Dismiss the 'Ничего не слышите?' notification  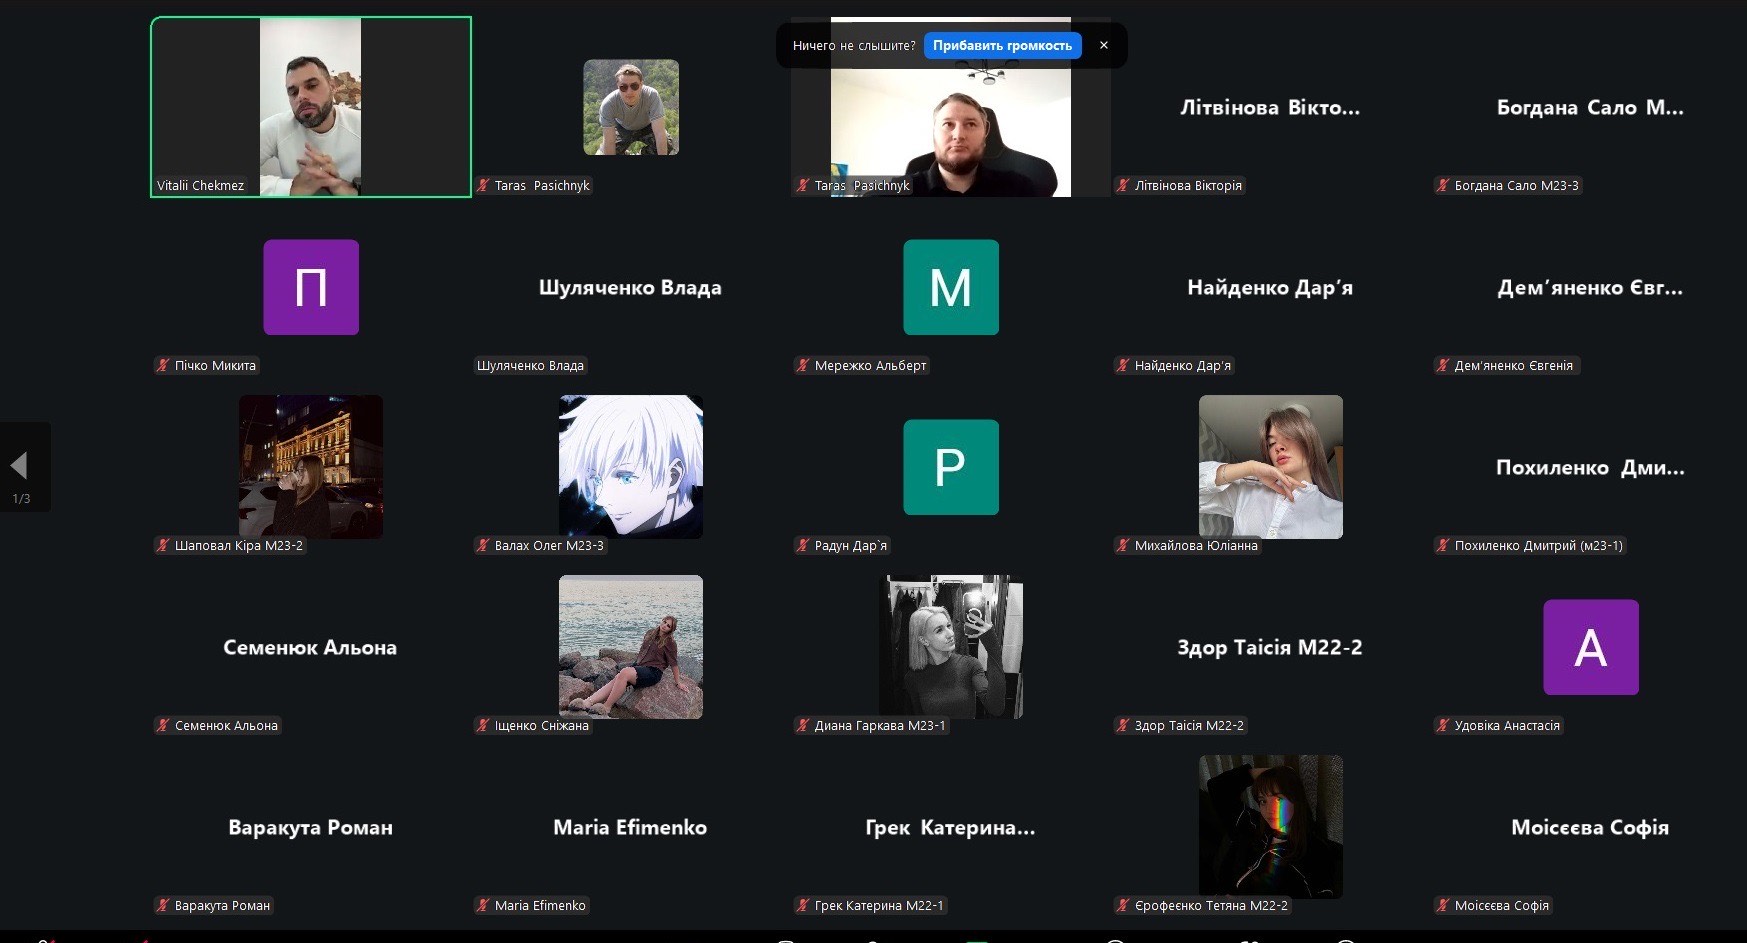[x=1103, y=46]
